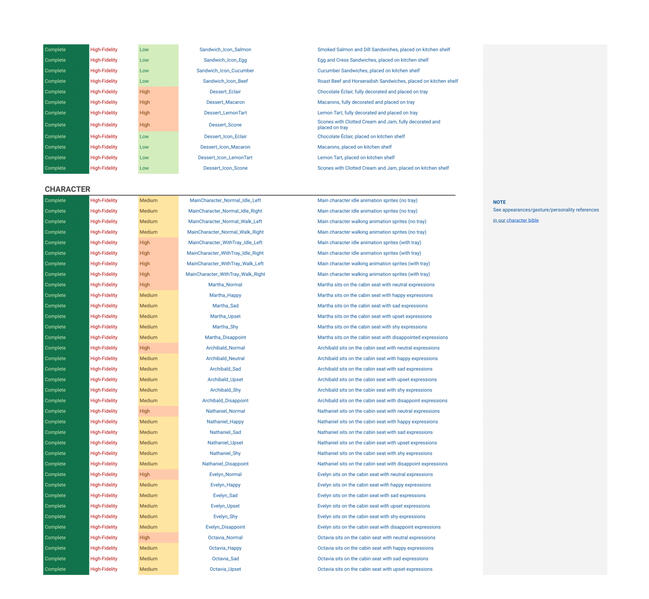649x599 pixels.
Task: Select the MainCharacter_WithTray_Walk_Right cell
Action: pyautogui.click(x=225, y=274)
